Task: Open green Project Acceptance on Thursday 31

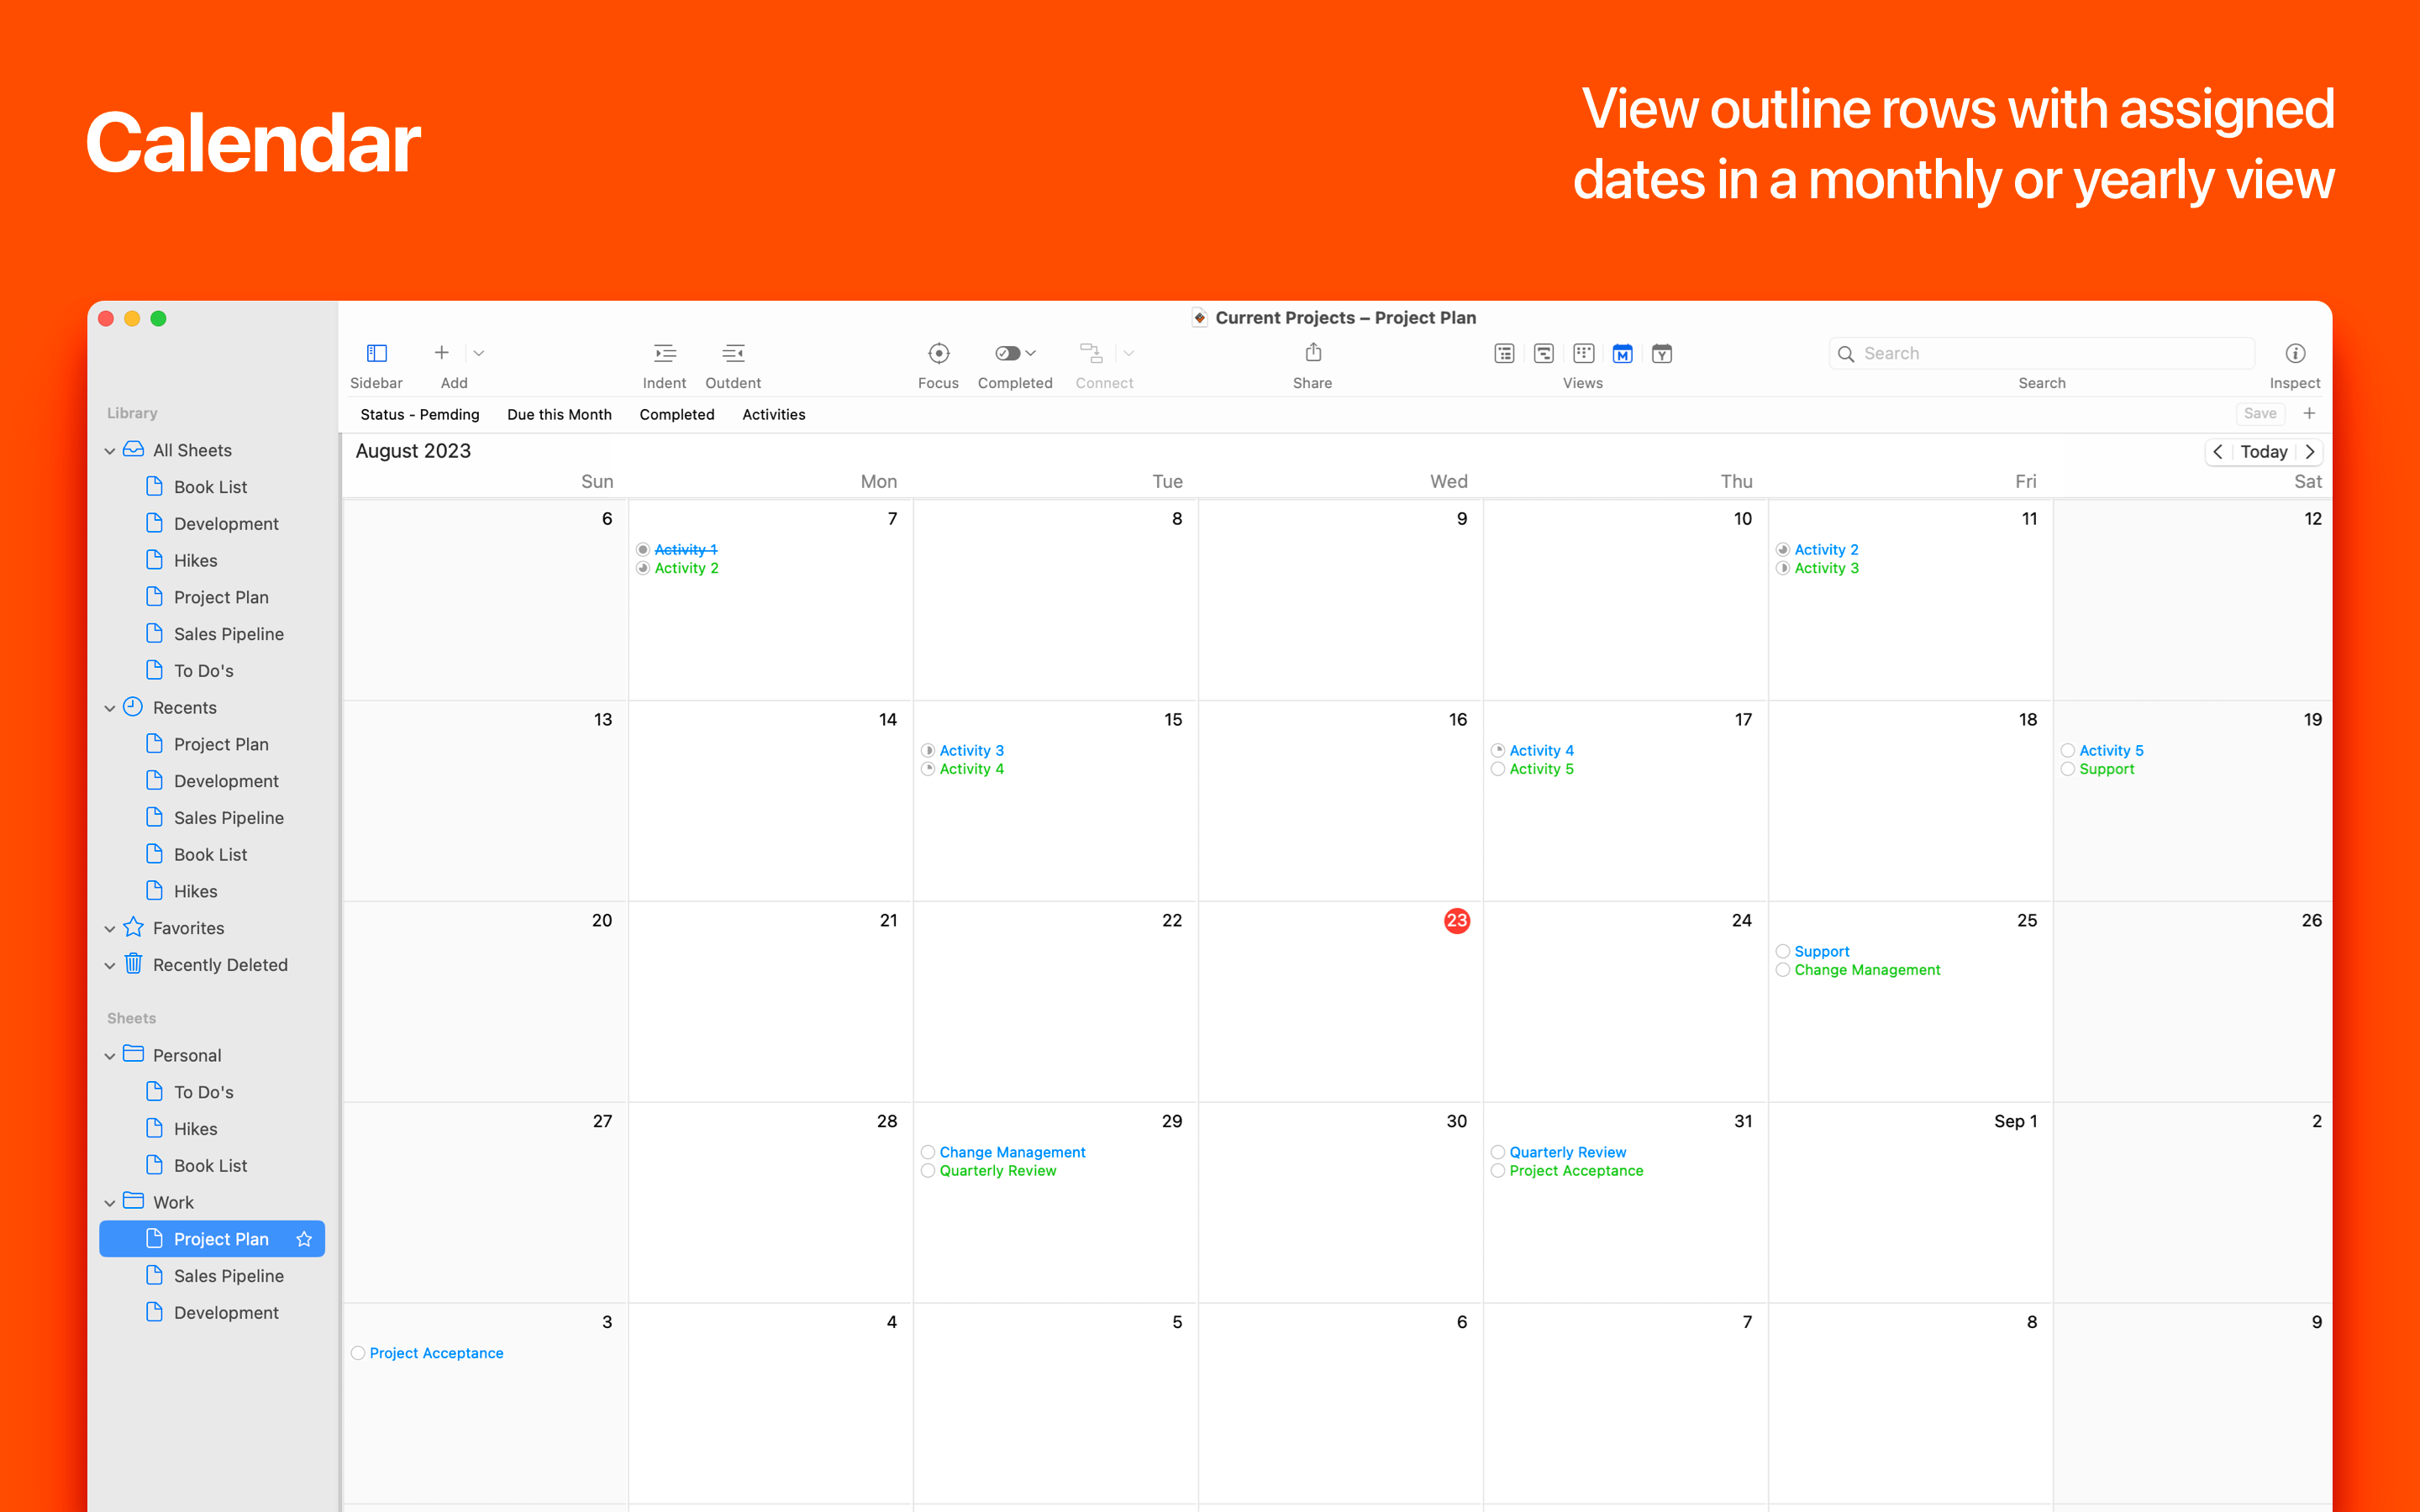Action: tap(1576, 1171)
